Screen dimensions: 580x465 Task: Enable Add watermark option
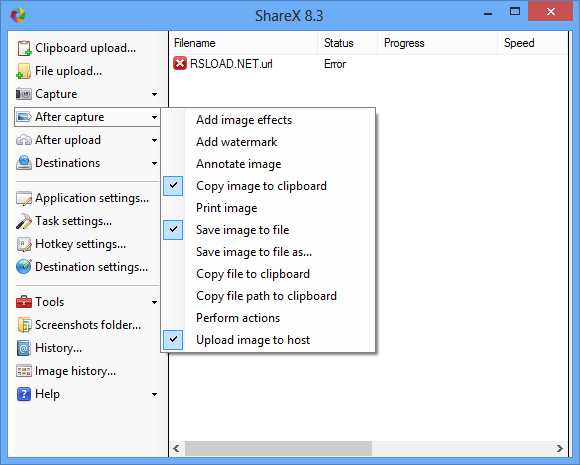[x=268, y=142]
